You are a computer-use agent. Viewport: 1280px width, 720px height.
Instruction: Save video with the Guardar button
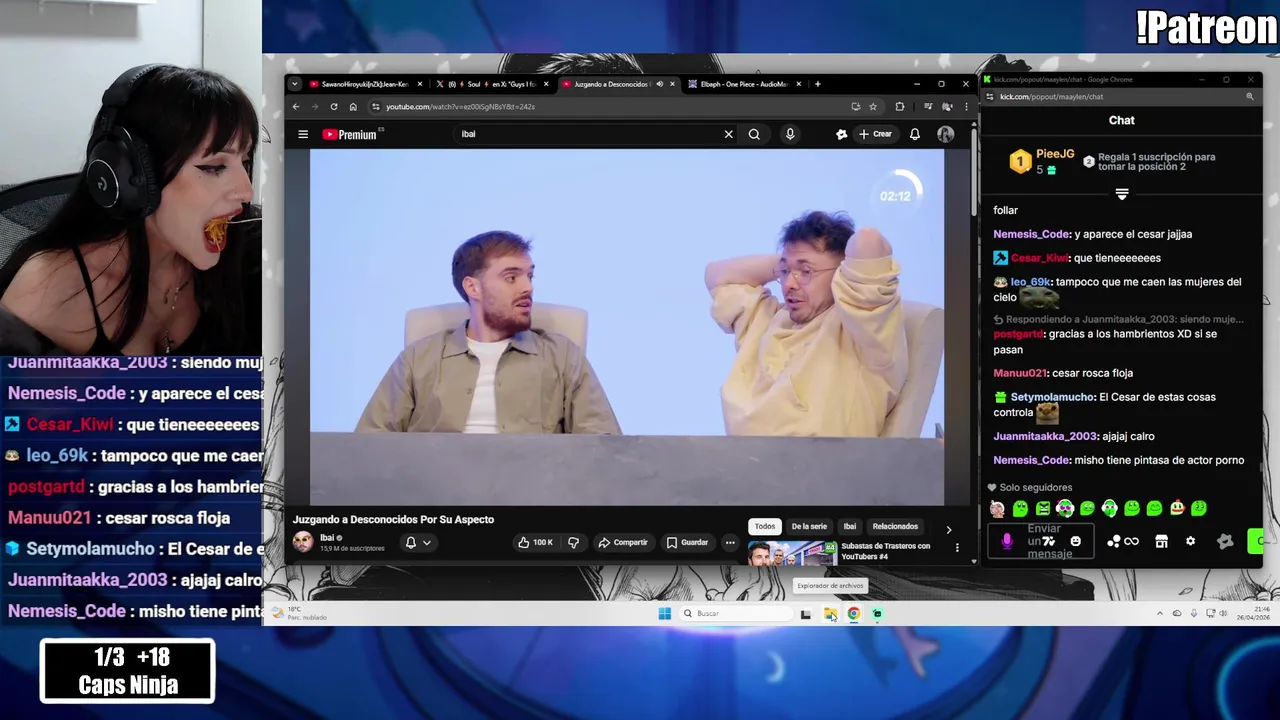coord(688,542)
